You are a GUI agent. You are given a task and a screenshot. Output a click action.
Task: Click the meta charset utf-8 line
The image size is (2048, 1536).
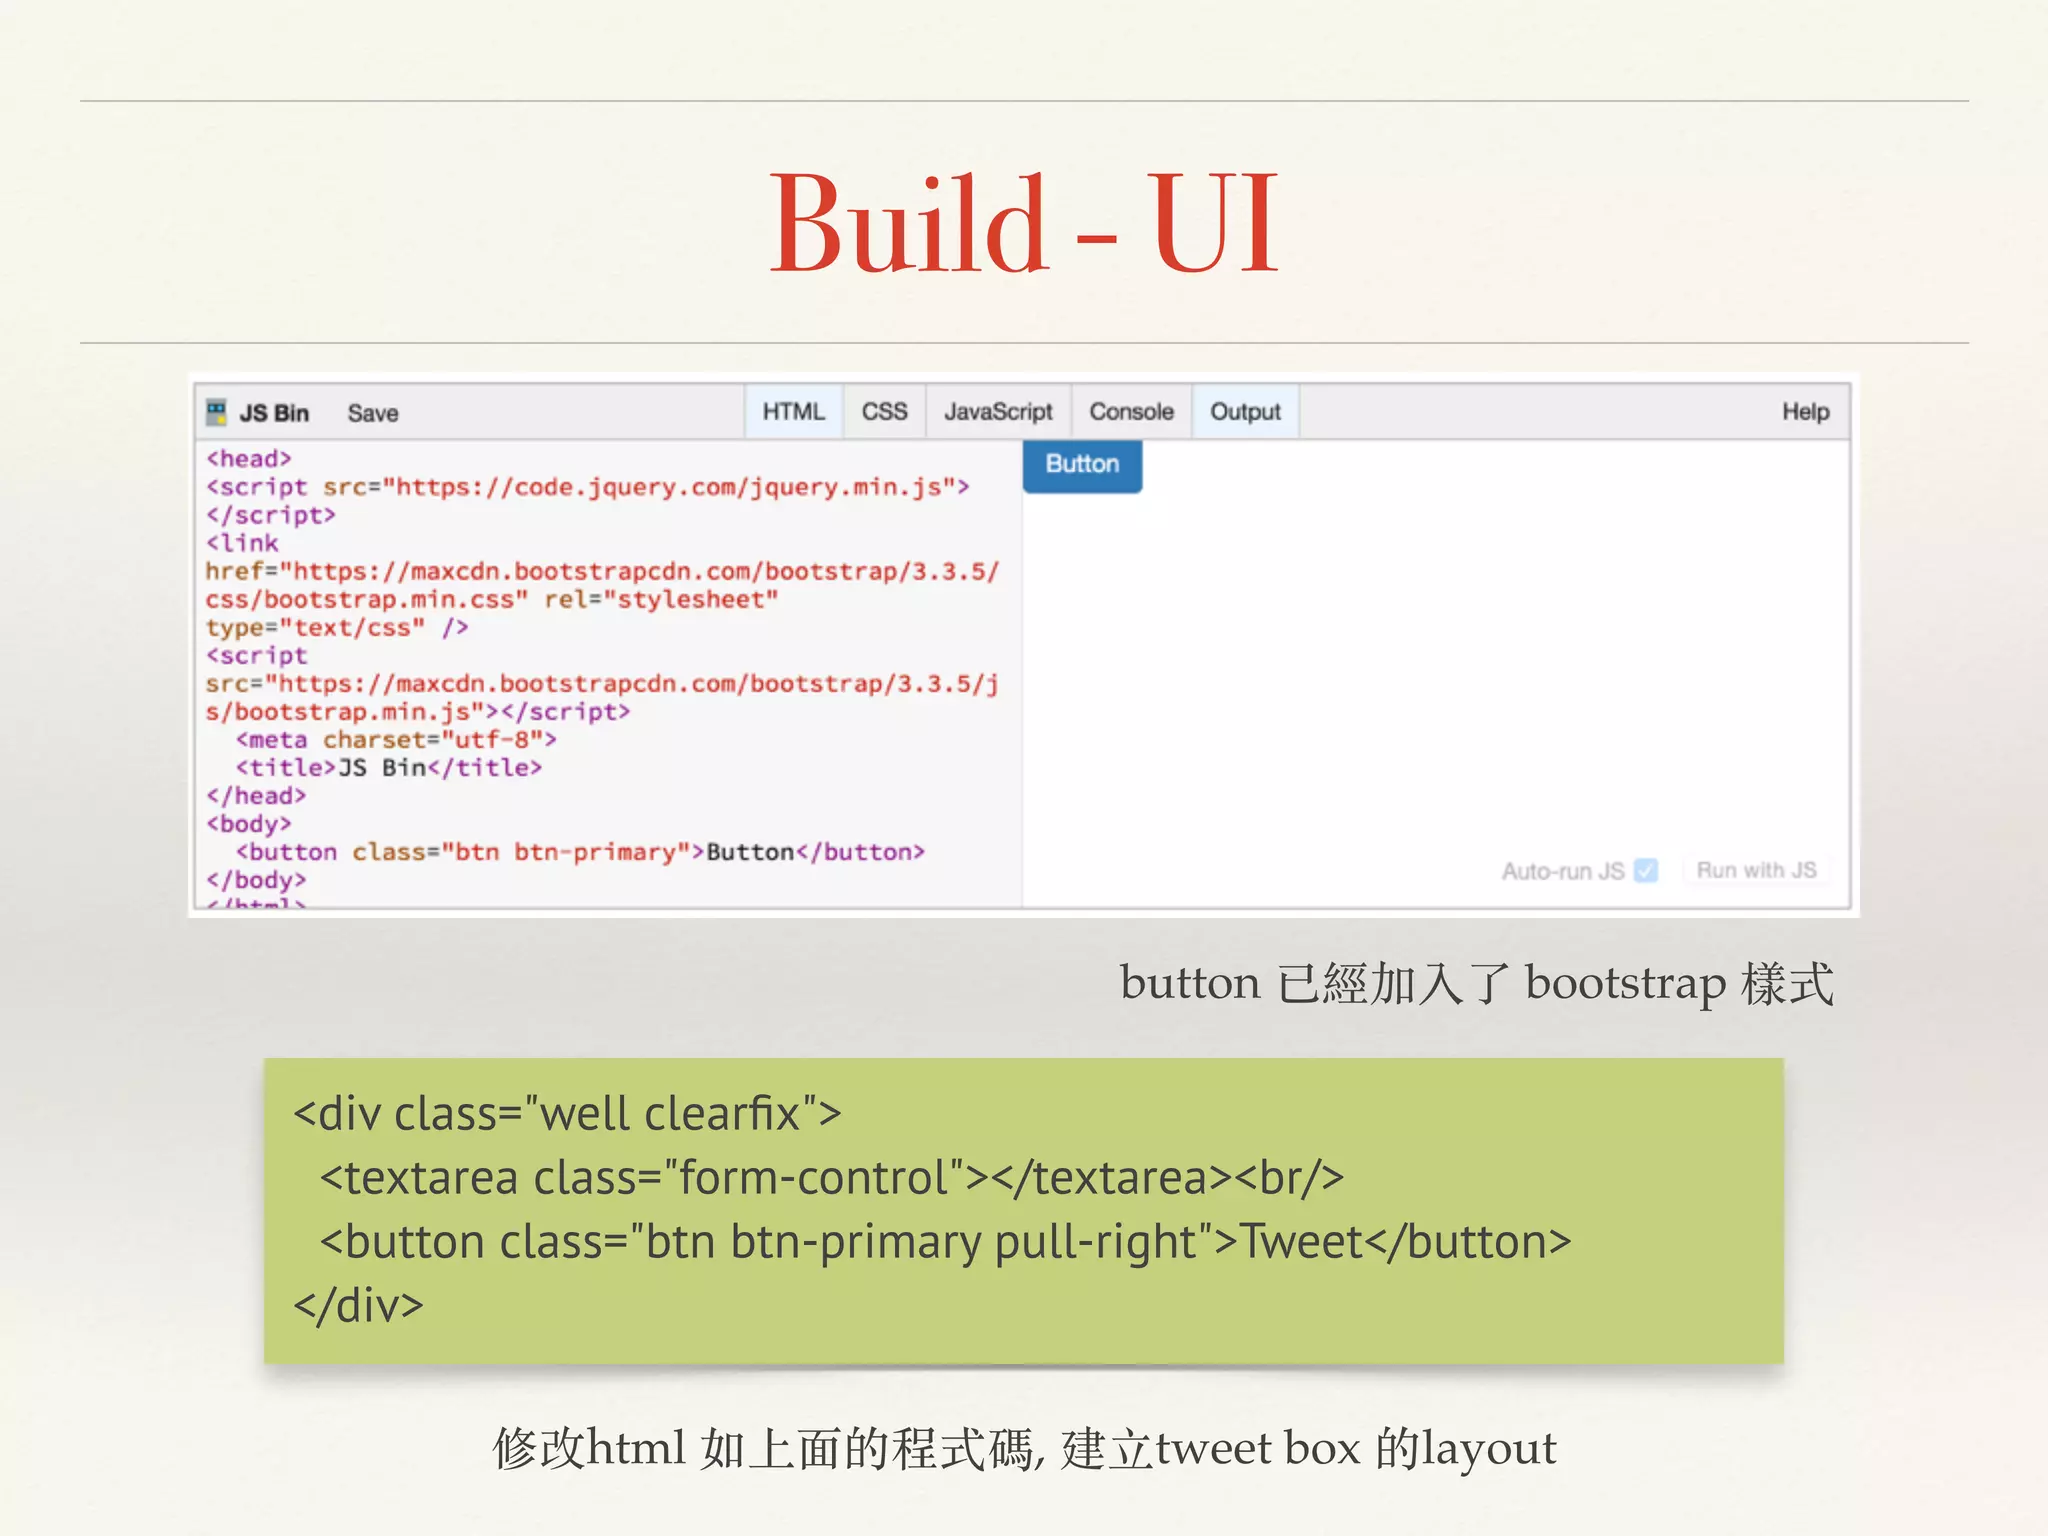pyautogui.click(x=396, y=740)
